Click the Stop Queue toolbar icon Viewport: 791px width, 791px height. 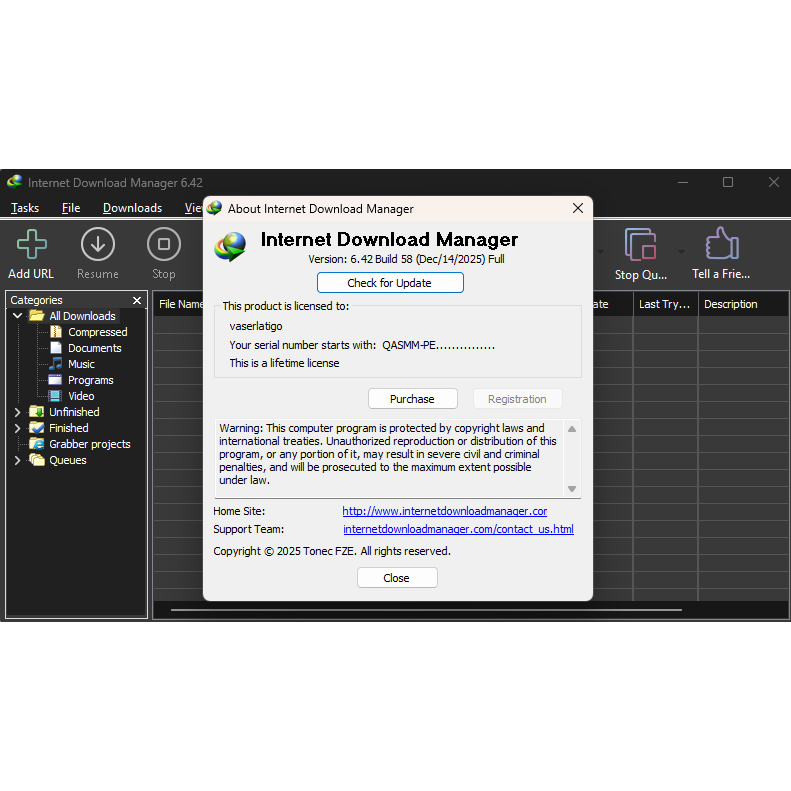pos(641,244)
